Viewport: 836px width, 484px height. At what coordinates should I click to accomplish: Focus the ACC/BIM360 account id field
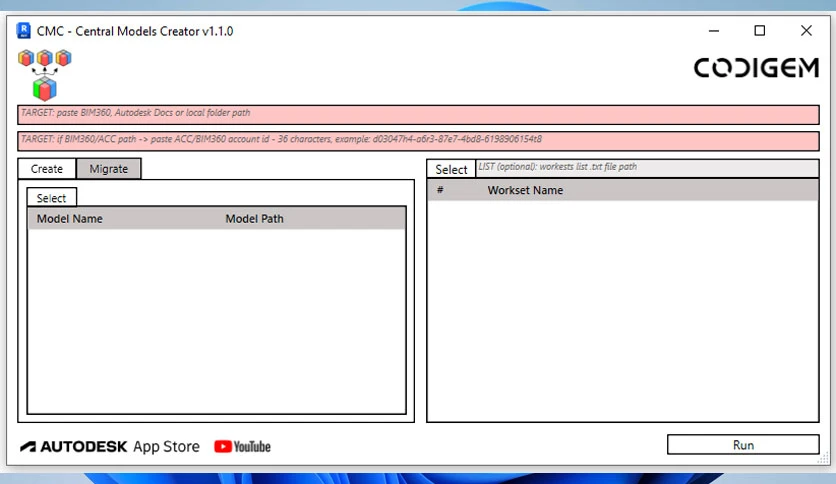pyautogui.click(x=419, y=141)
